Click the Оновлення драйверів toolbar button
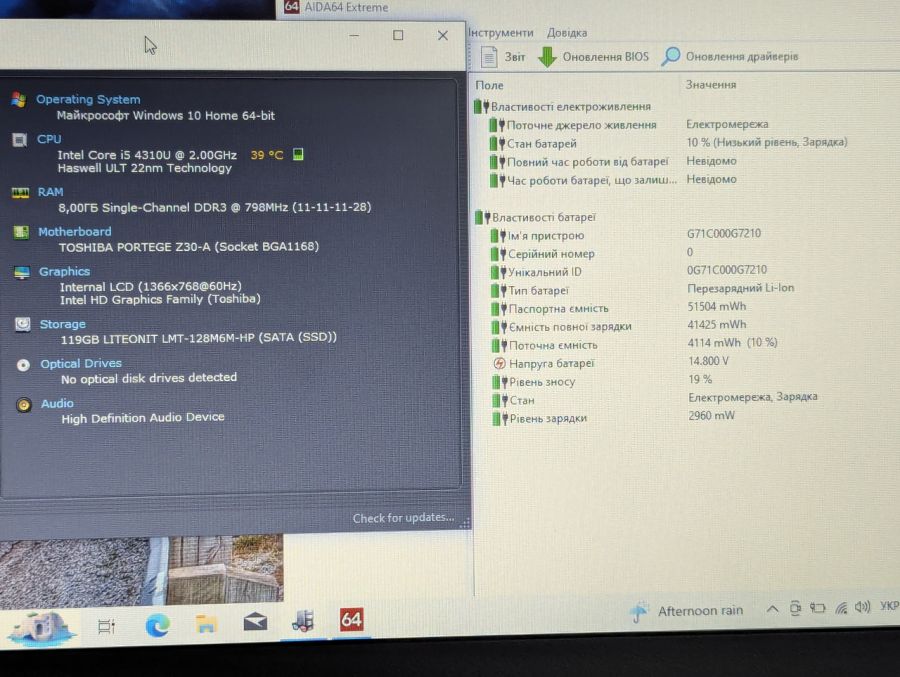Viewport: 900px width, 677px height. pos(730,56)
